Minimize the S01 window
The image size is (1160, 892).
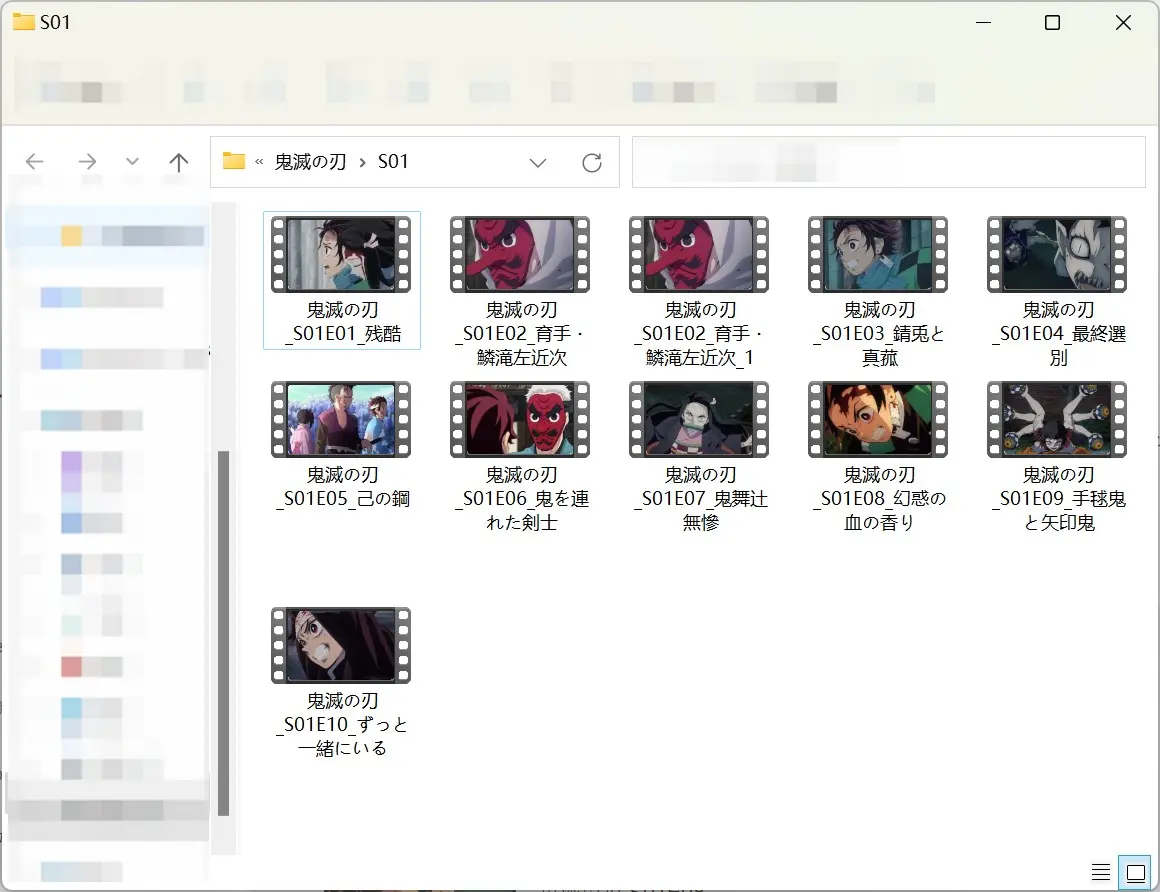[x=983, y=23]
